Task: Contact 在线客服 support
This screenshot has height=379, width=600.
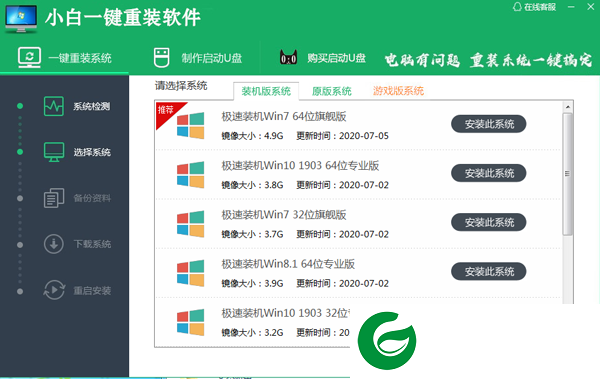Action: (x=535, y=7)
